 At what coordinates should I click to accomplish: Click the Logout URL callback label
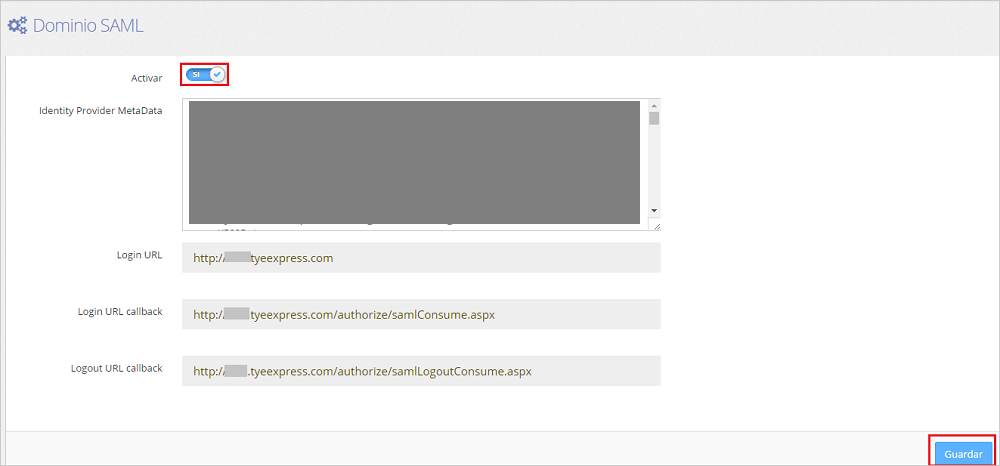[x=117, y=368]
